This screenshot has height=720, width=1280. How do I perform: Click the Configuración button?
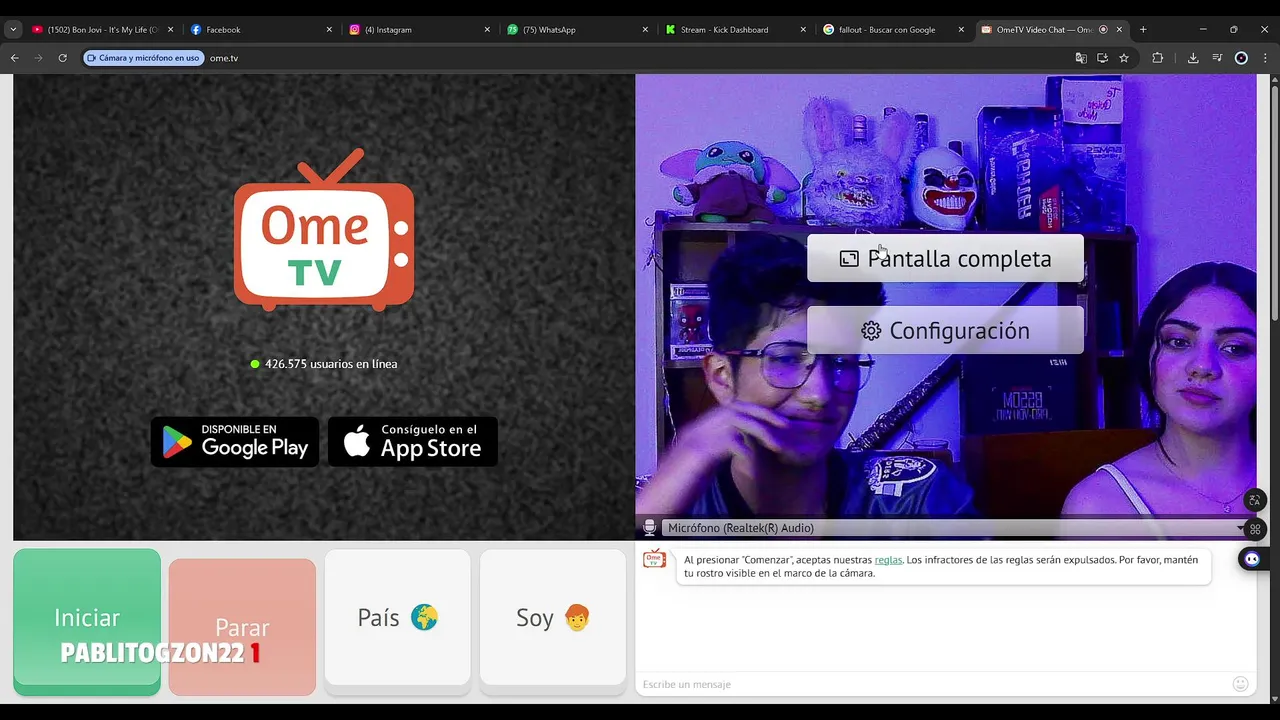945,331
